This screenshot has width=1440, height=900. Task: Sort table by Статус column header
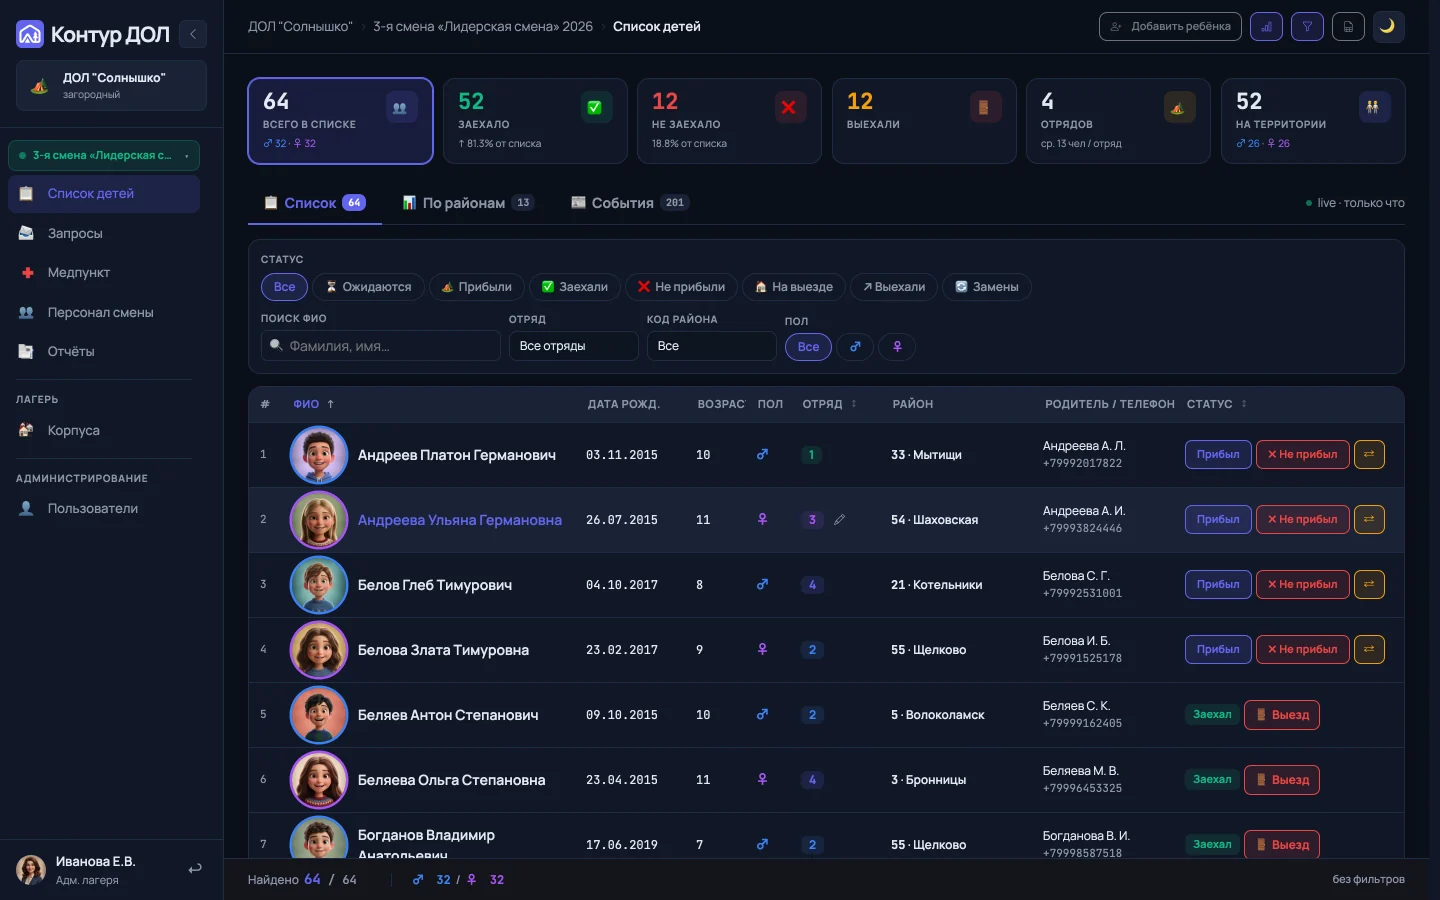(1217, 405)
